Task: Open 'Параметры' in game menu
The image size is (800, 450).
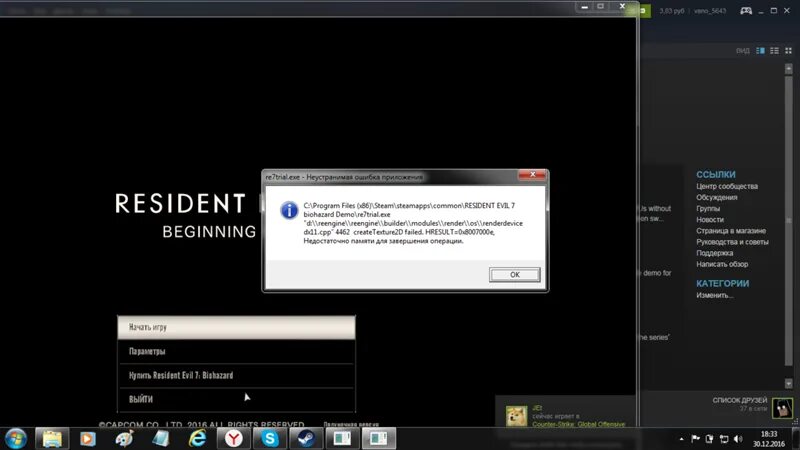Action: coord(236,351)
